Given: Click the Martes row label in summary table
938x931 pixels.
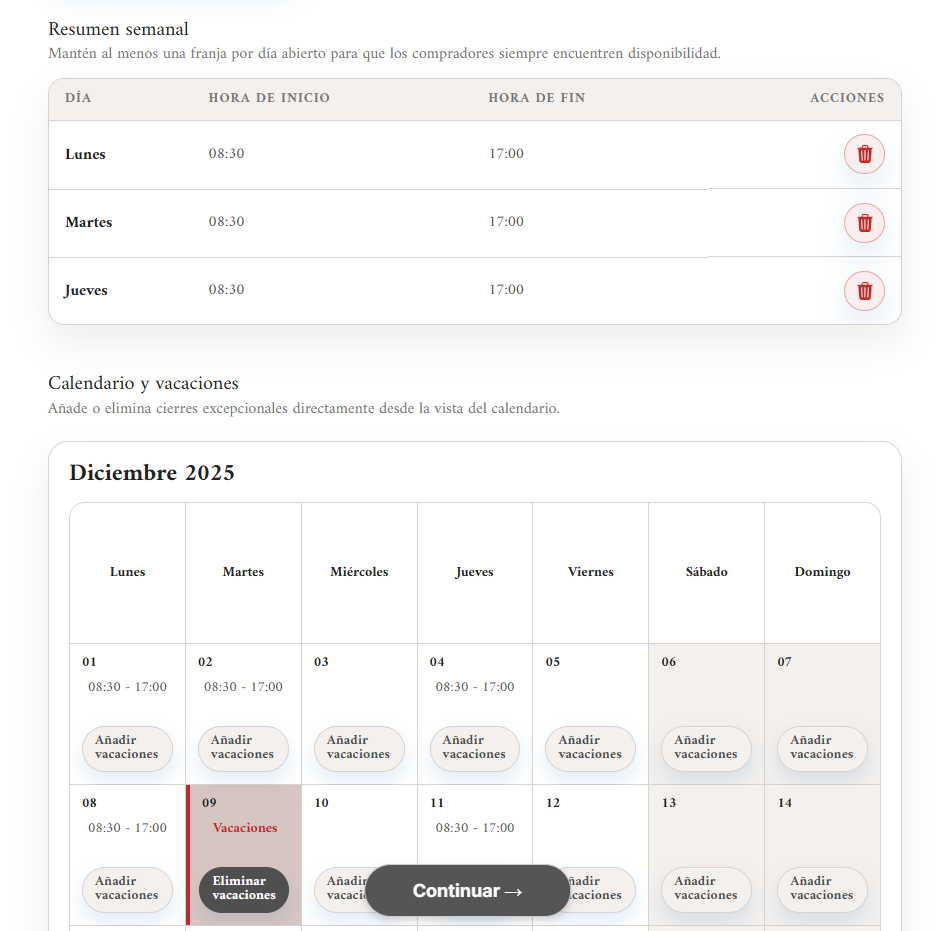Looking at the screenshot, I should coord(89,223).
